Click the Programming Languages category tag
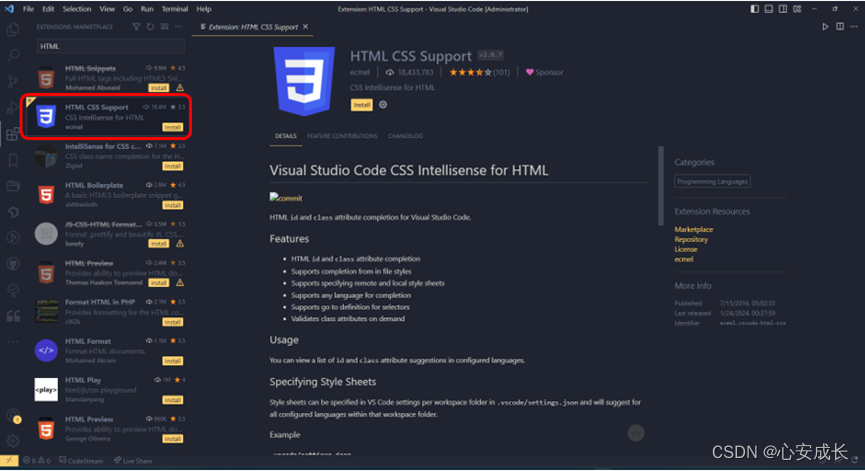The image size is (865, 471). [712, 181]
